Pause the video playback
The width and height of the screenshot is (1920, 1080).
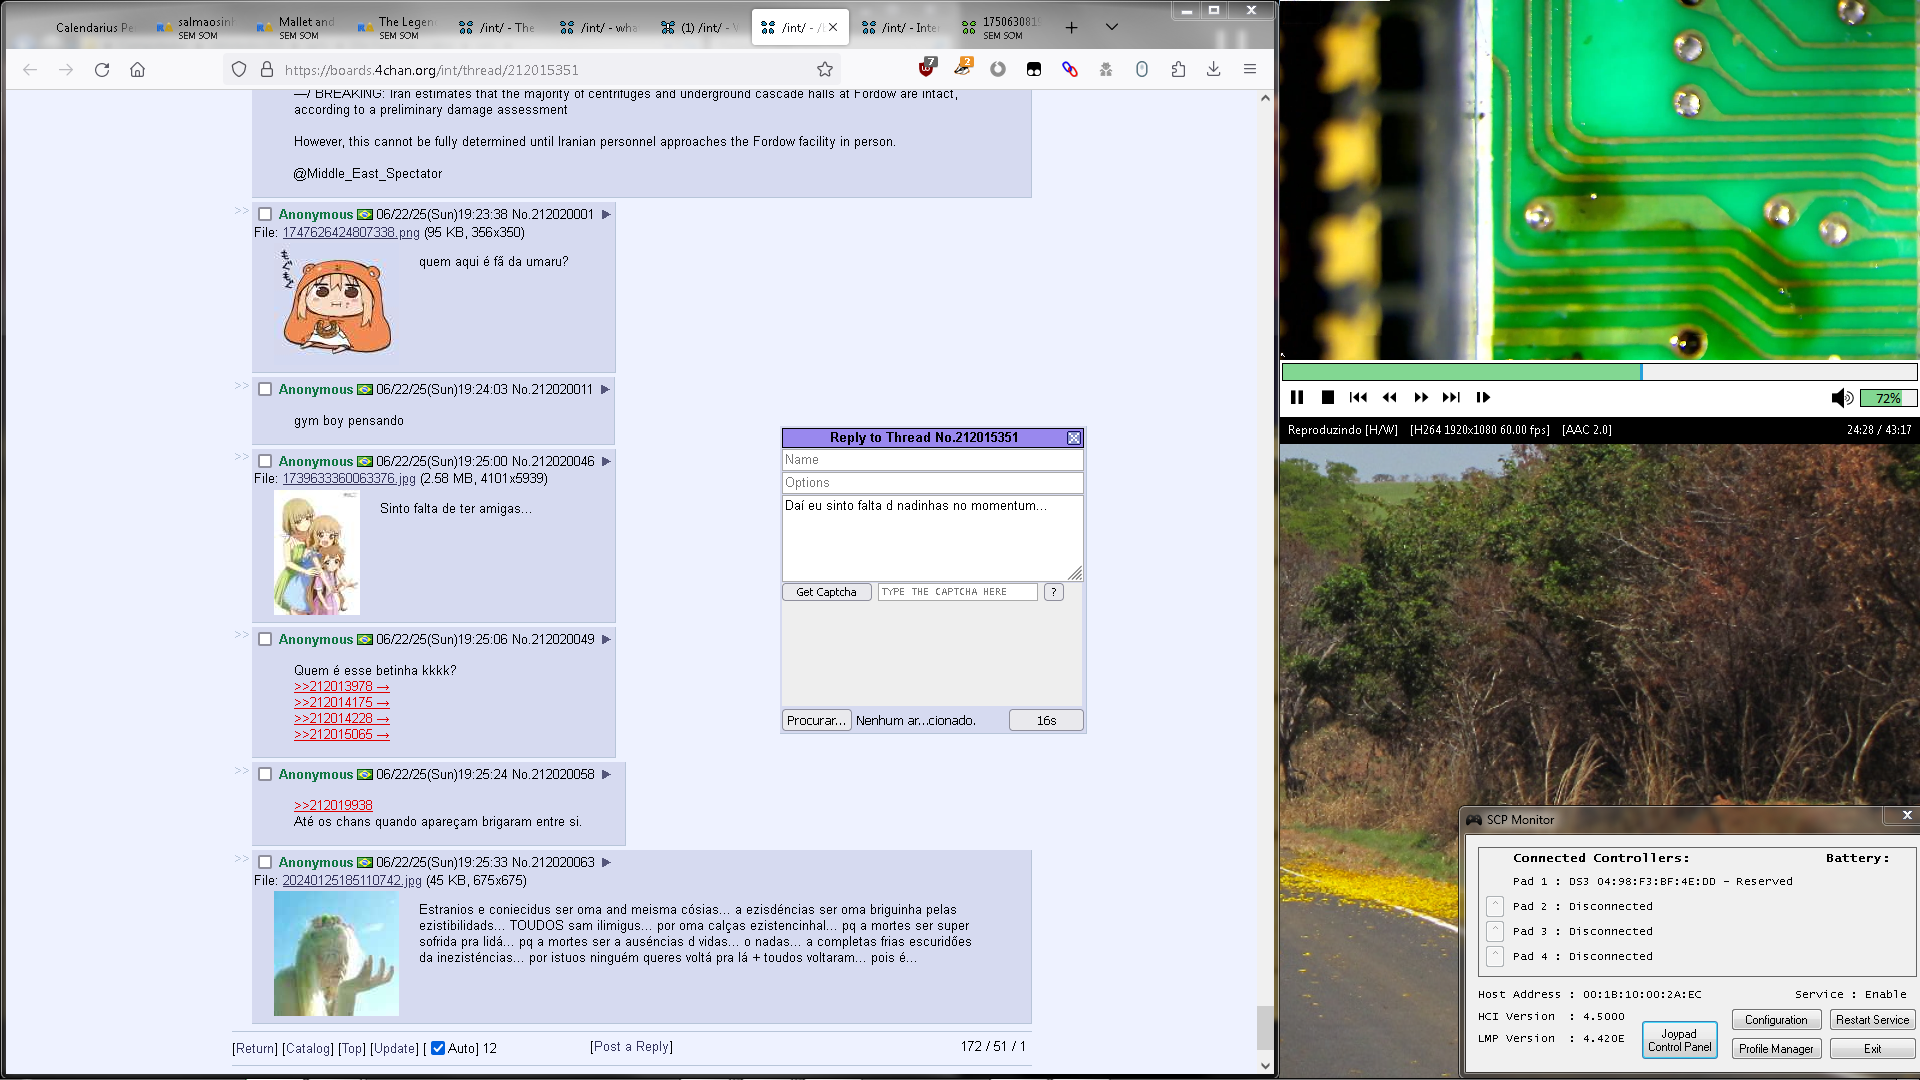click(1297, 398)
